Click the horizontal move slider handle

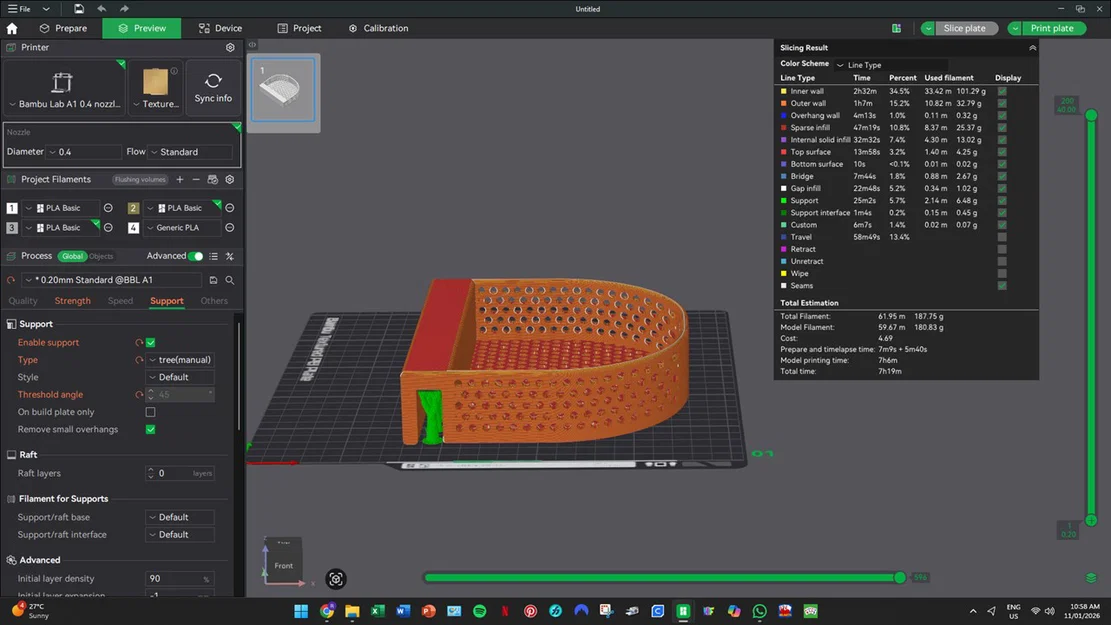tap(900, 578)
